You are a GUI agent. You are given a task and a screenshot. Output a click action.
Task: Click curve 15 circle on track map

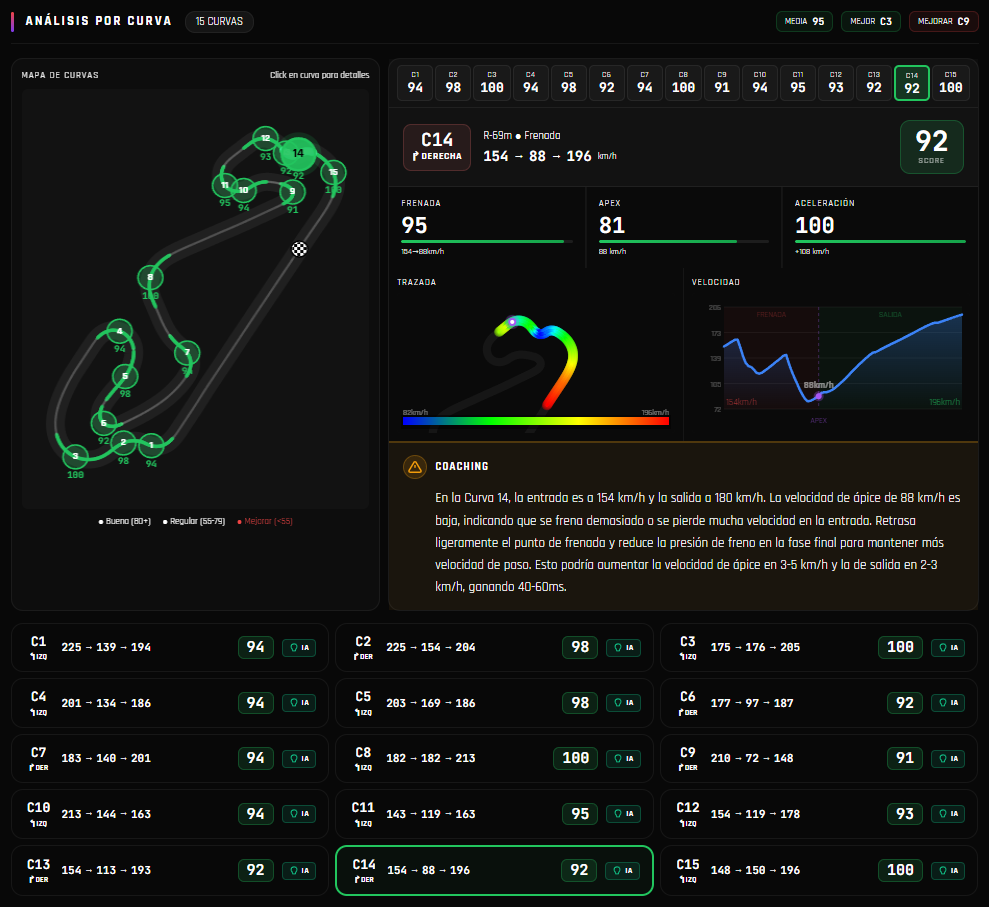click(333, 172)
